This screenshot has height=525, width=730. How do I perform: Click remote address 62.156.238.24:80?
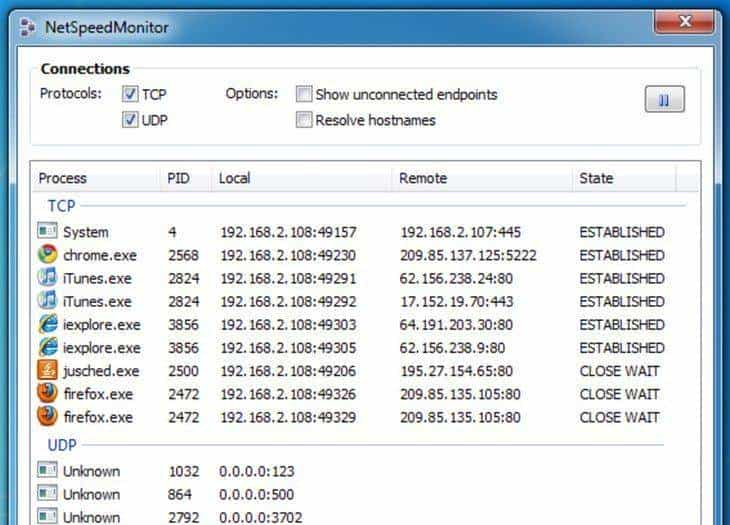pos(456,279)
